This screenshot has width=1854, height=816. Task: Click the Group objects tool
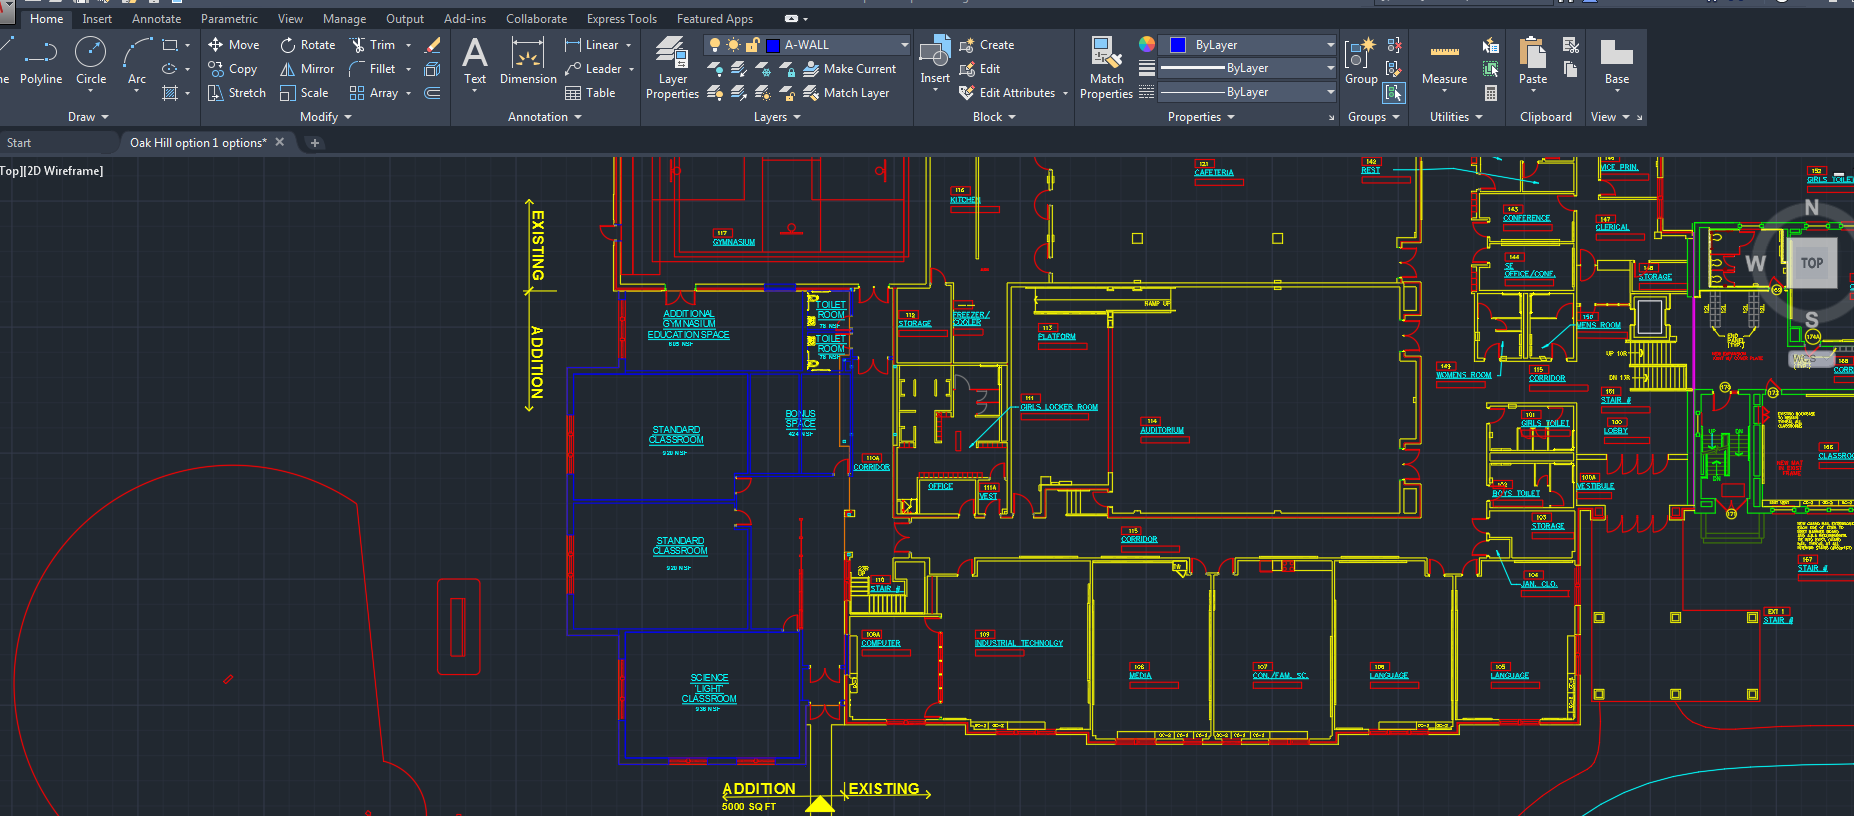[1361, 62]
